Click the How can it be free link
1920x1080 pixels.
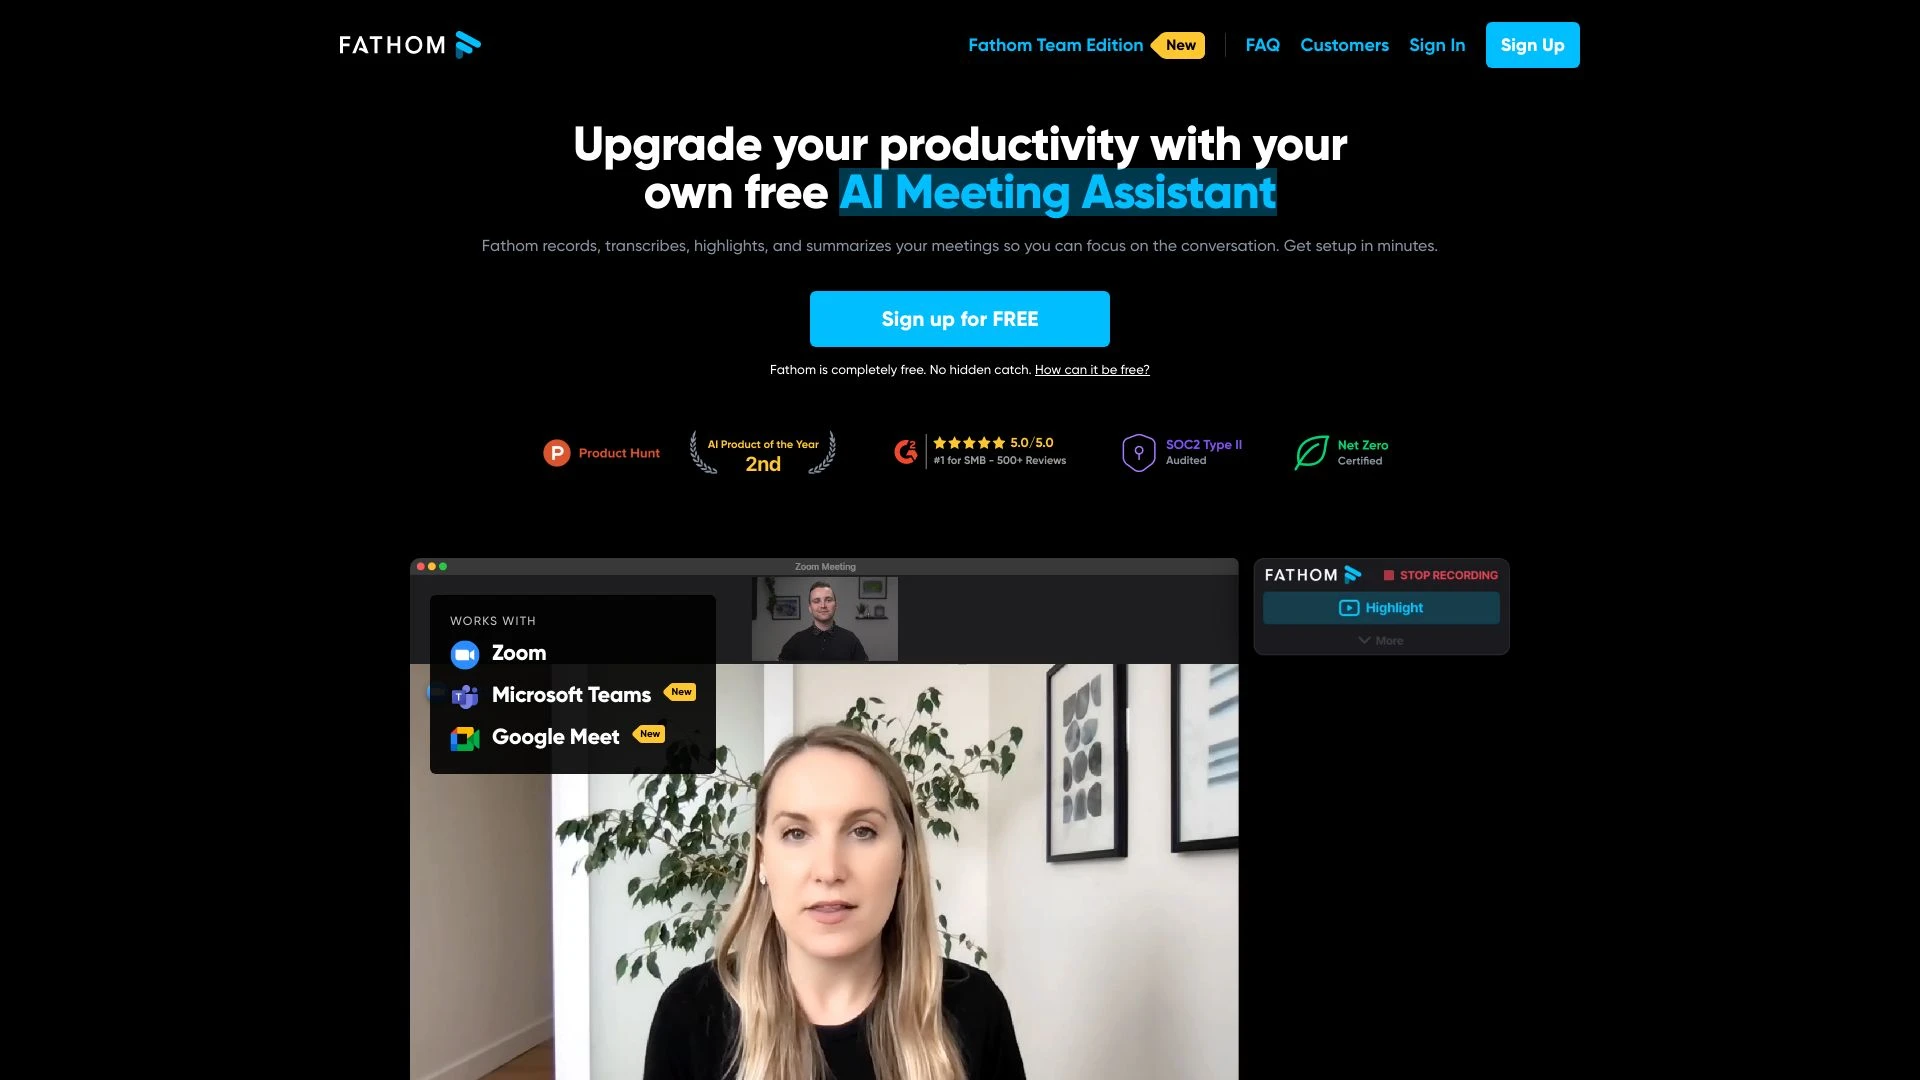pos(1091,369)
